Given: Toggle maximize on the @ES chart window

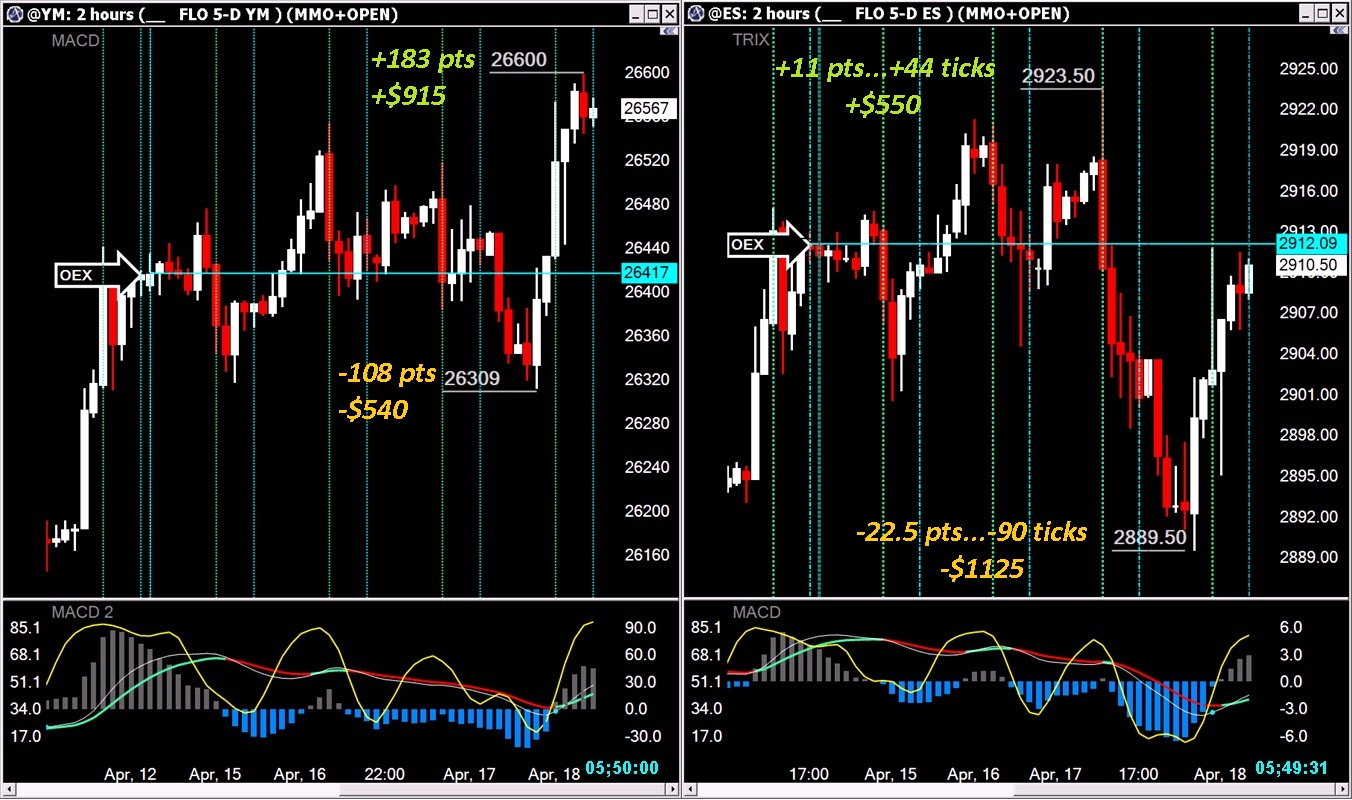Looking at the screenshot, I should click(x=1324, y=13).
